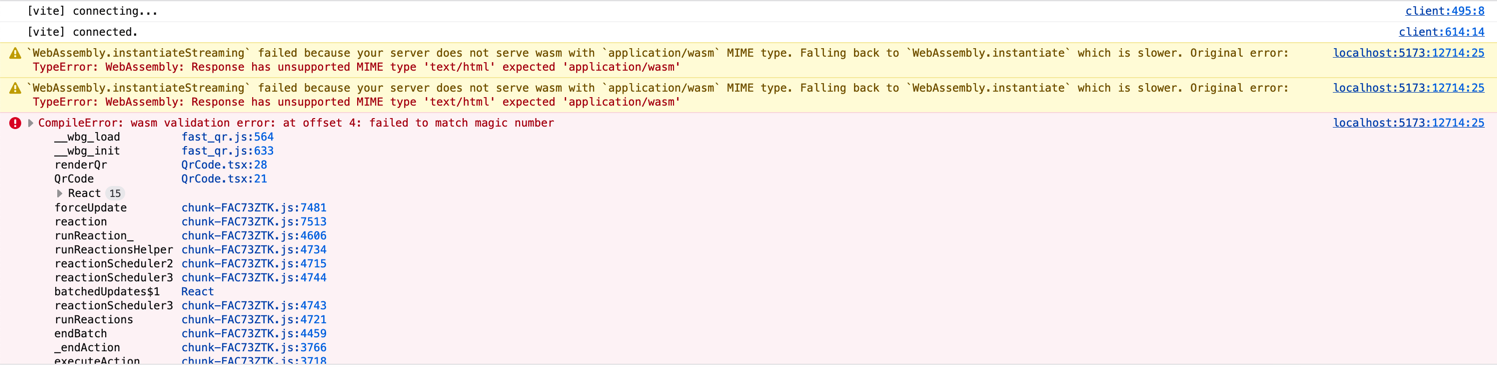Click the runReactions stack frame name
The height and width of the screenshot is (367, 1497).
tap(94, 319)
